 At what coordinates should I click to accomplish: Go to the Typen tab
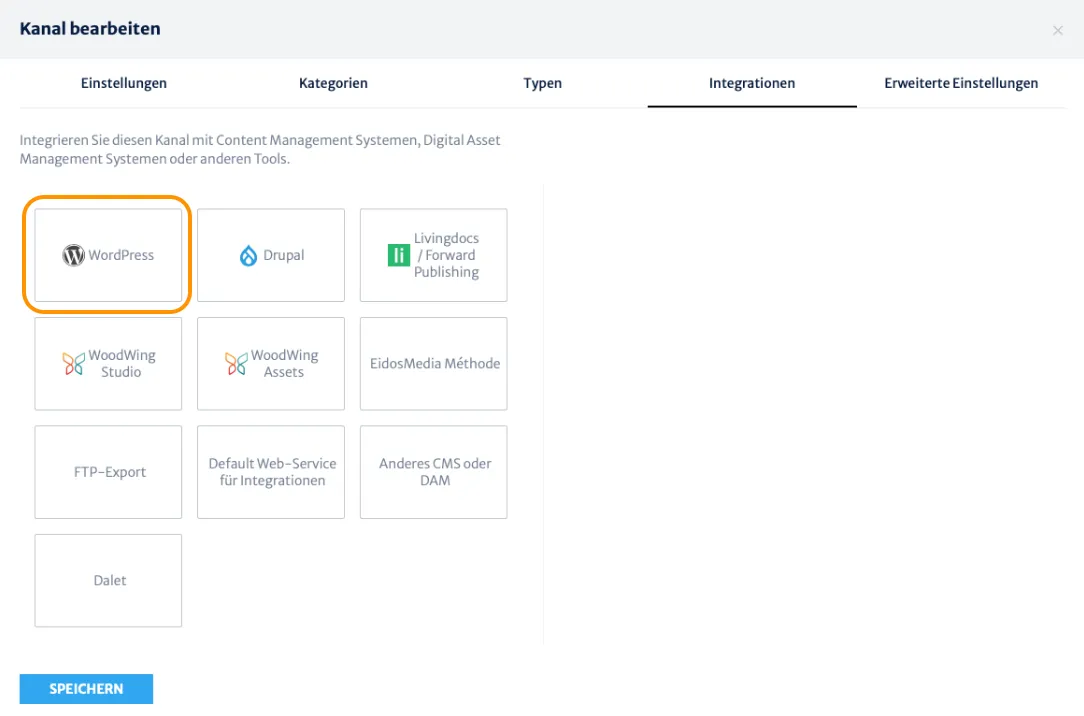(543, 83)
